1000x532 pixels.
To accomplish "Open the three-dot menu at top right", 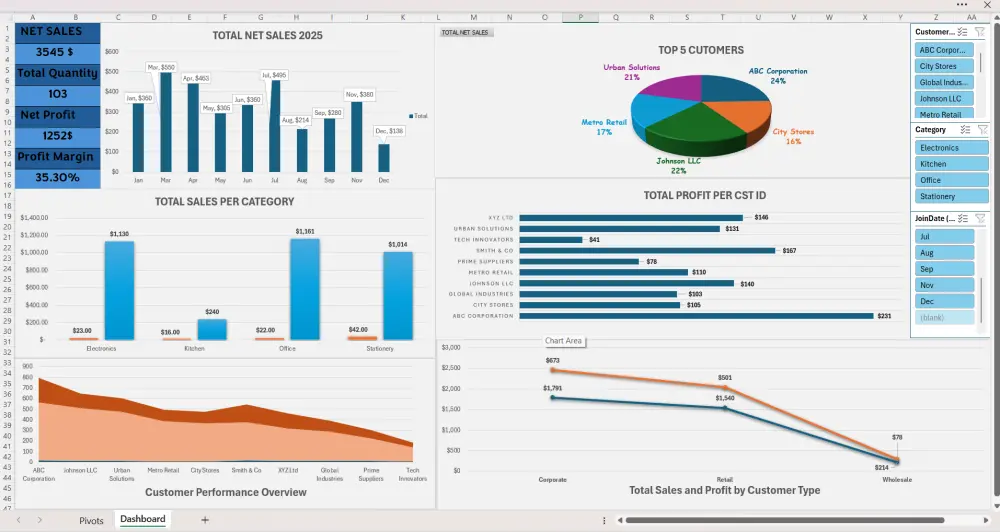I will pyautogui.click(x=962, y=4).
